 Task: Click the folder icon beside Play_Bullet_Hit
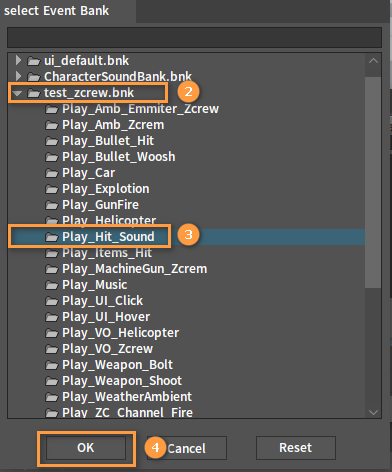[52, 141]
